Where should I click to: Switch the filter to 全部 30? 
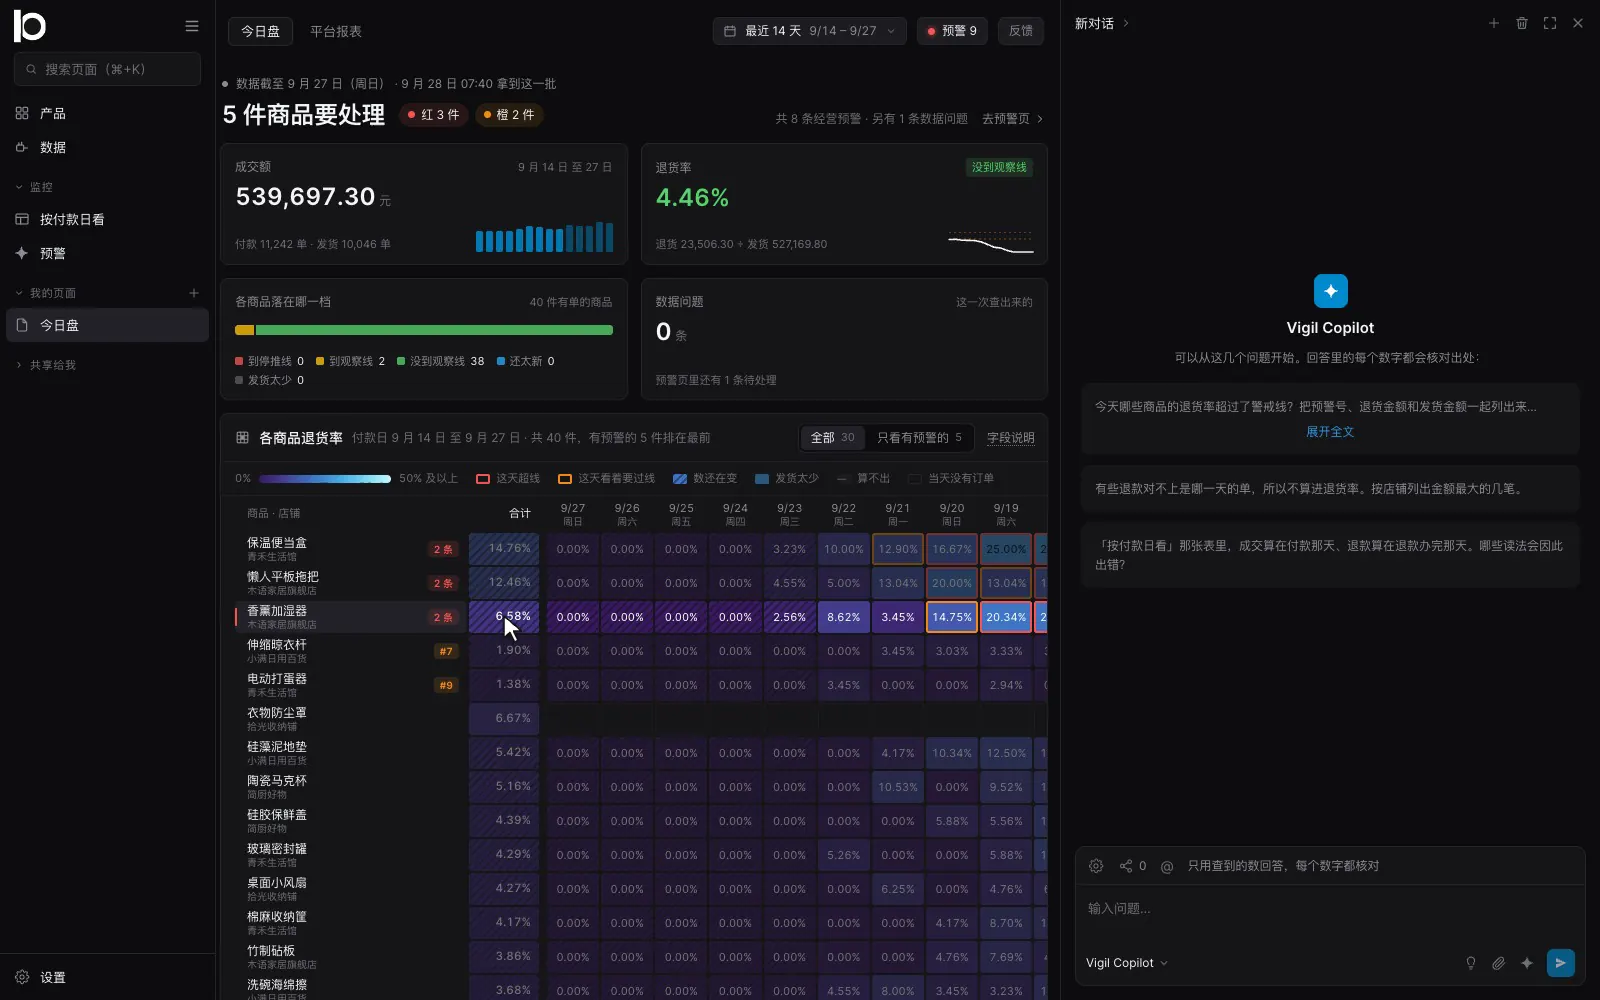pos(832,438)
